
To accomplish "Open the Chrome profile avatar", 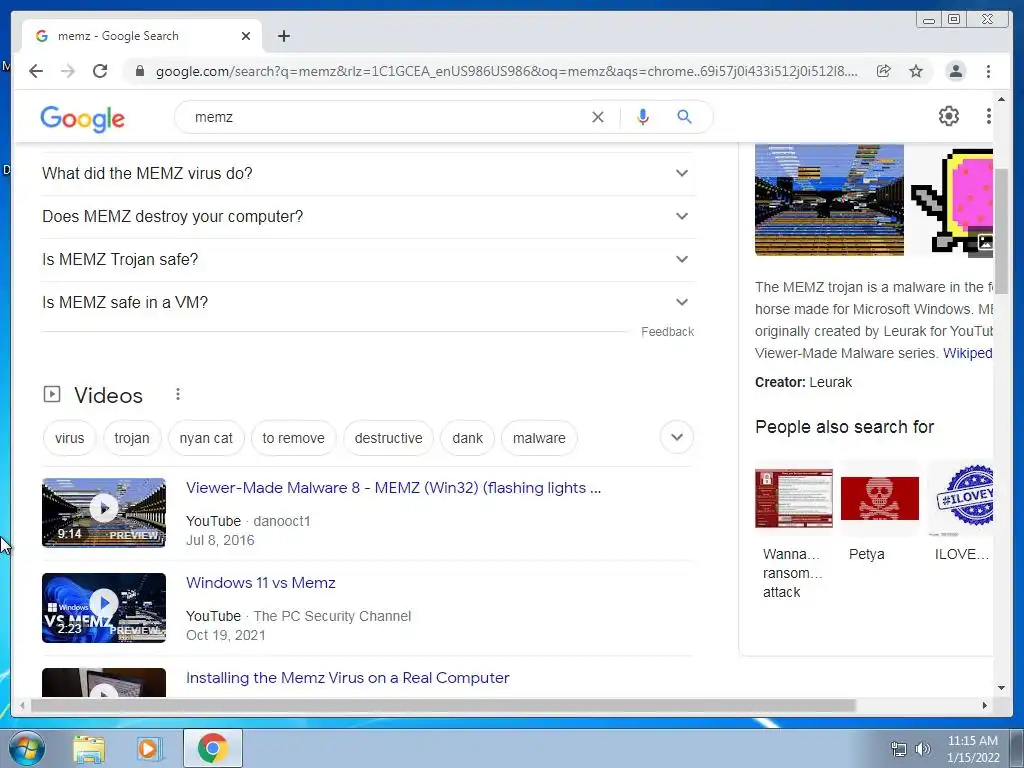I will point(955,71).
